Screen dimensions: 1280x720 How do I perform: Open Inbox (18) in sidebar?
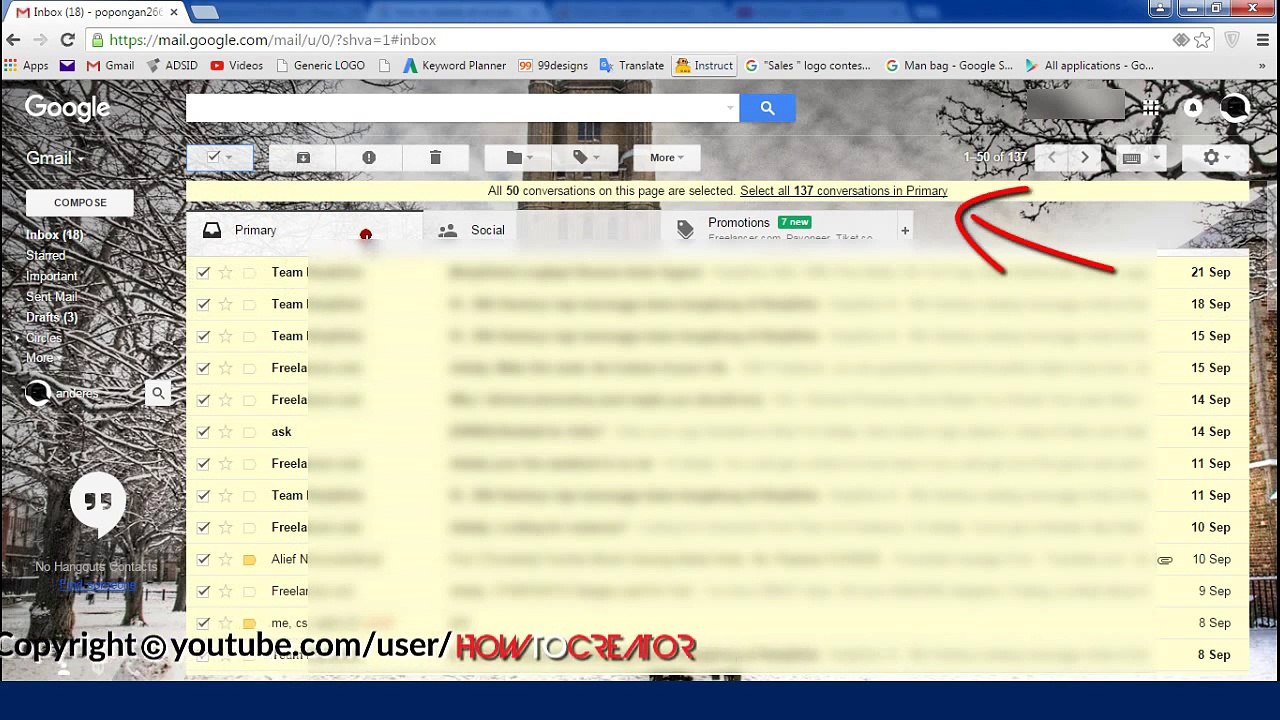coord(54,235)
